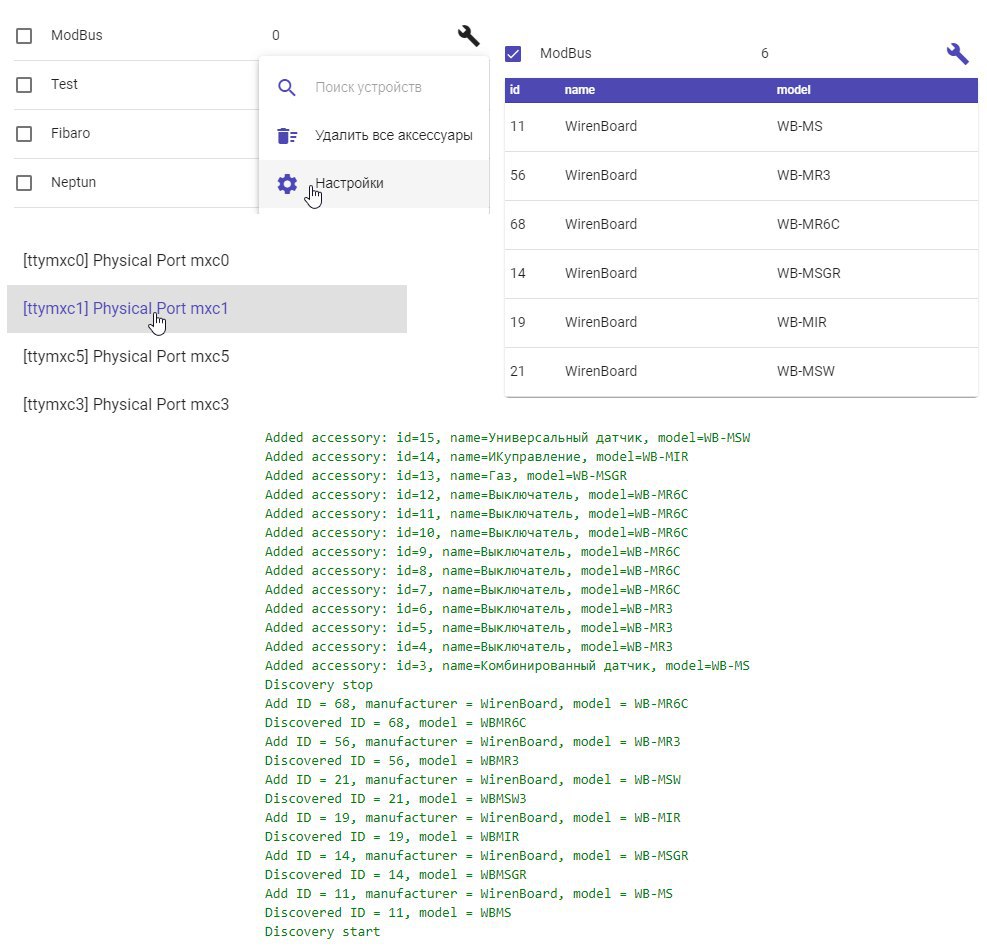This screenshot has width=987, height=951.
Task: Click the WB-MS model cell
Action: [x=799, y=127]
